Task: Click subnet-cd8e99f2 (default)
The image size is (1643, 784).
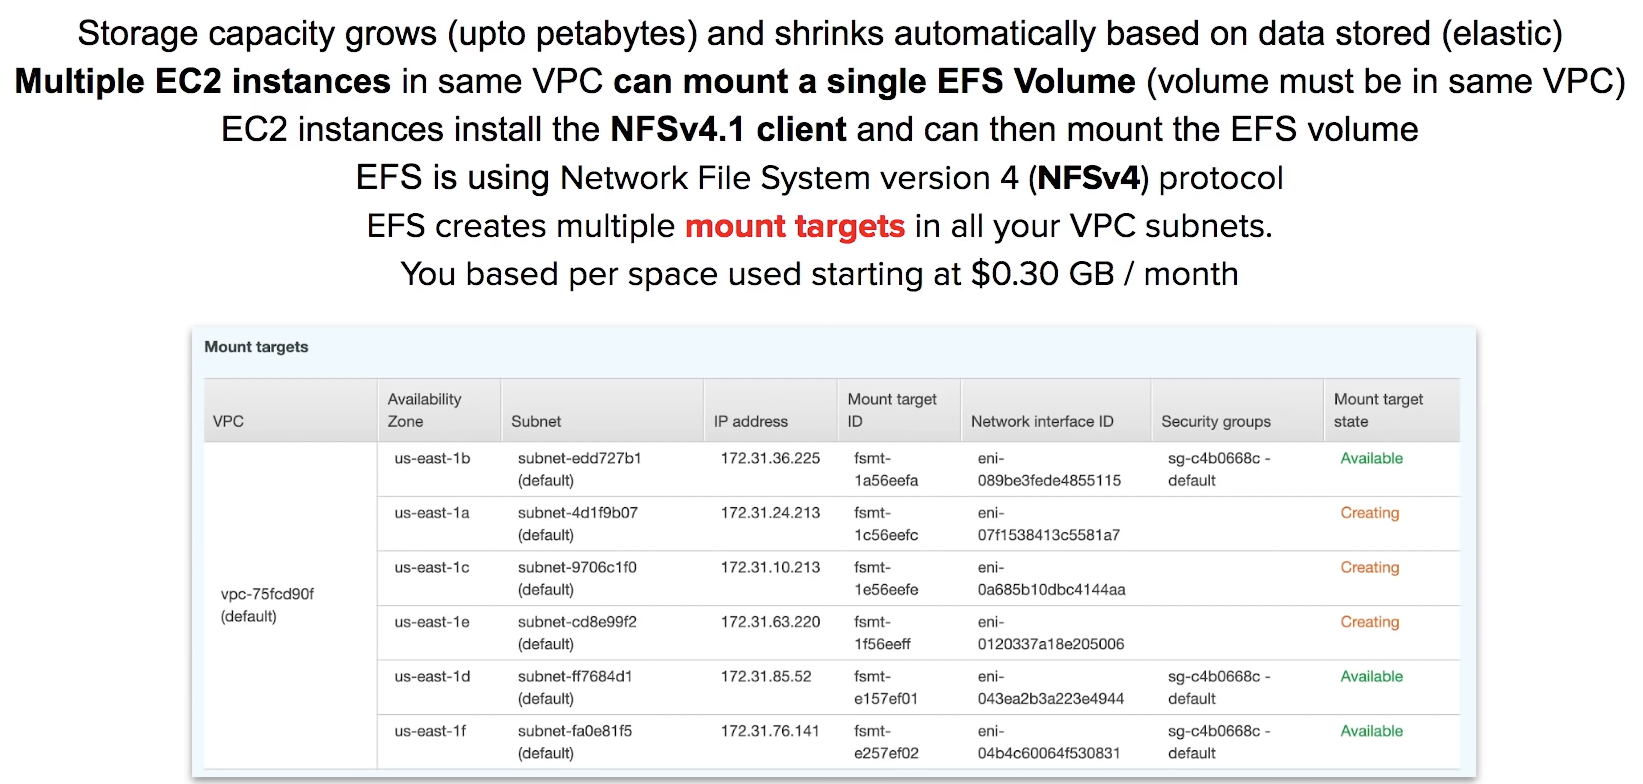Action: pyautogui.click(x=577, y=633)
